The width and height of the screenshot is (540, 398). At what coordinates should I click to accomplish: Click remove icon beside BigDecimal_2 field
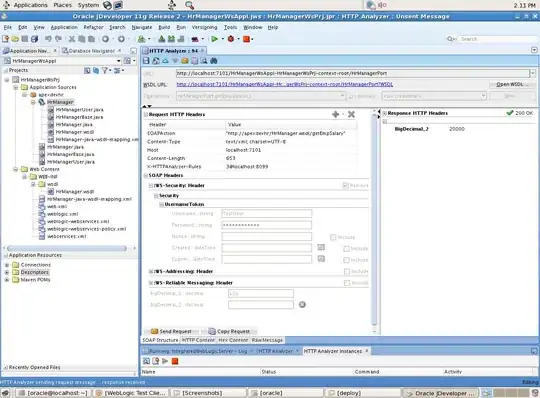(x=302, y=304)
